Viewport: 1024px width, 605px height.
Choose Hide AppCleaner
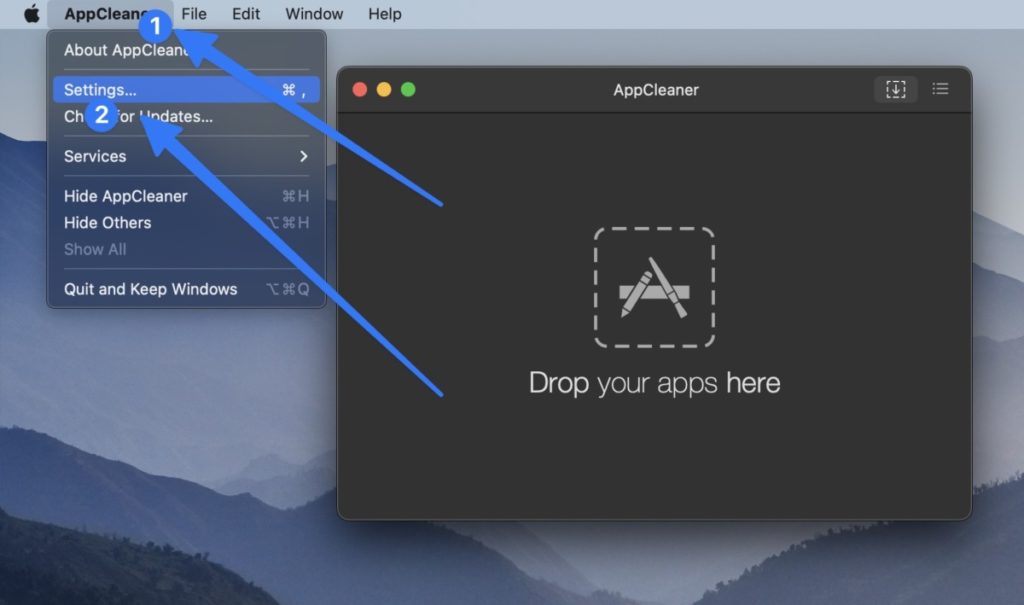186,196
